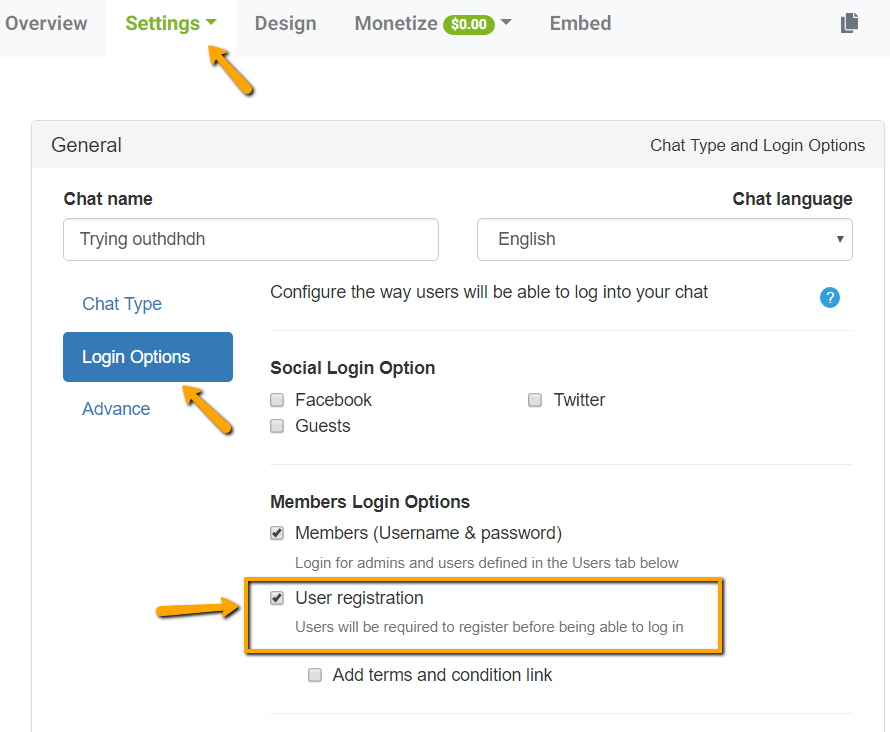Go to the Embed tab
This screenshot has width=890, height=732.
(580, 24)
